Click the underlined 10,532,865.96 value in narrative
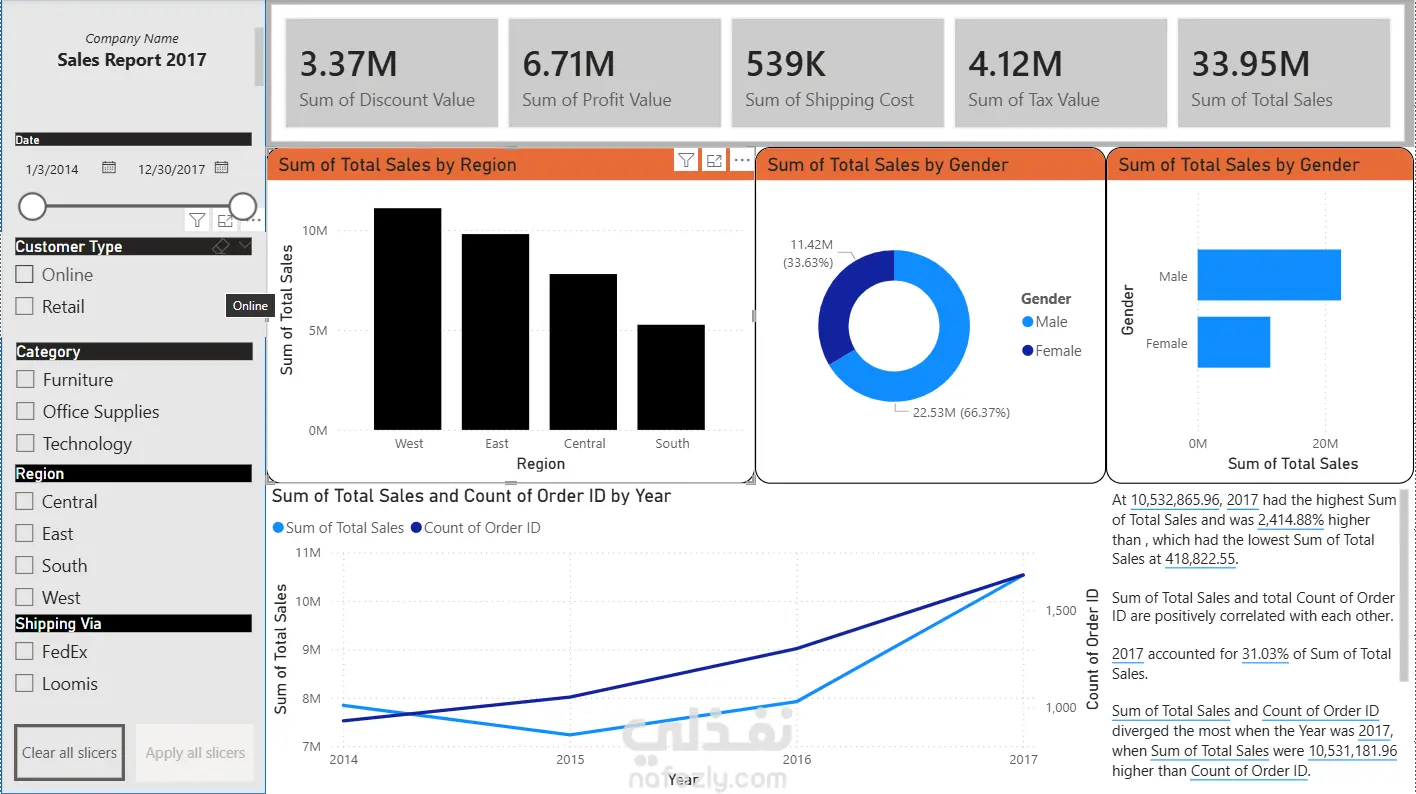This screenshot has height=794, width=1416. pos(1175,500)
